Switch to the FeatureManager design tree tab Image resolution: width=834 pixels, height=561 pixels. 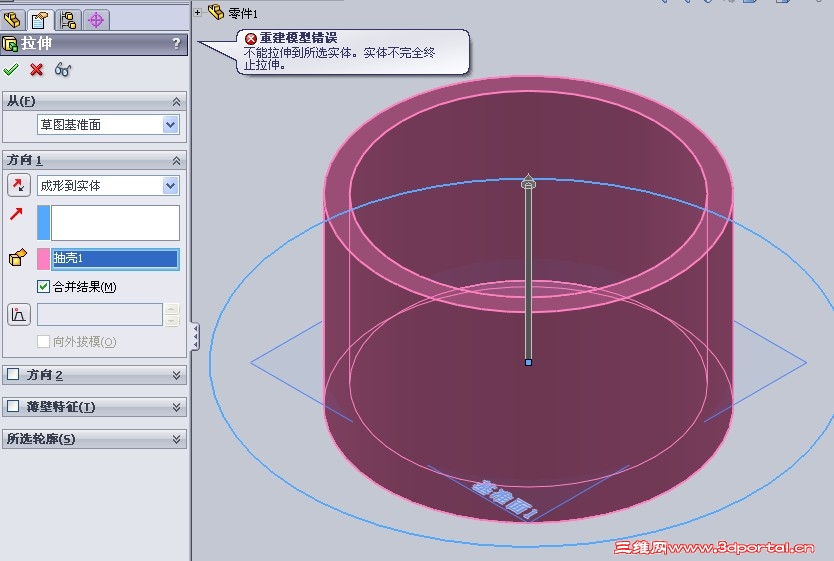[x=12, y=20]
